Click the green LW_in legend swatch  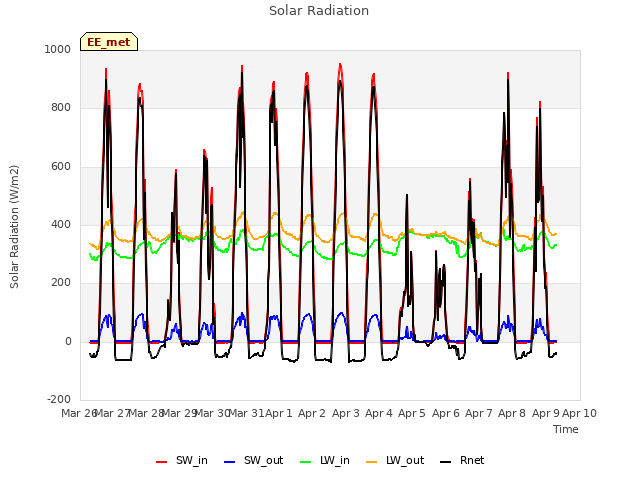[x=305, y=462]
